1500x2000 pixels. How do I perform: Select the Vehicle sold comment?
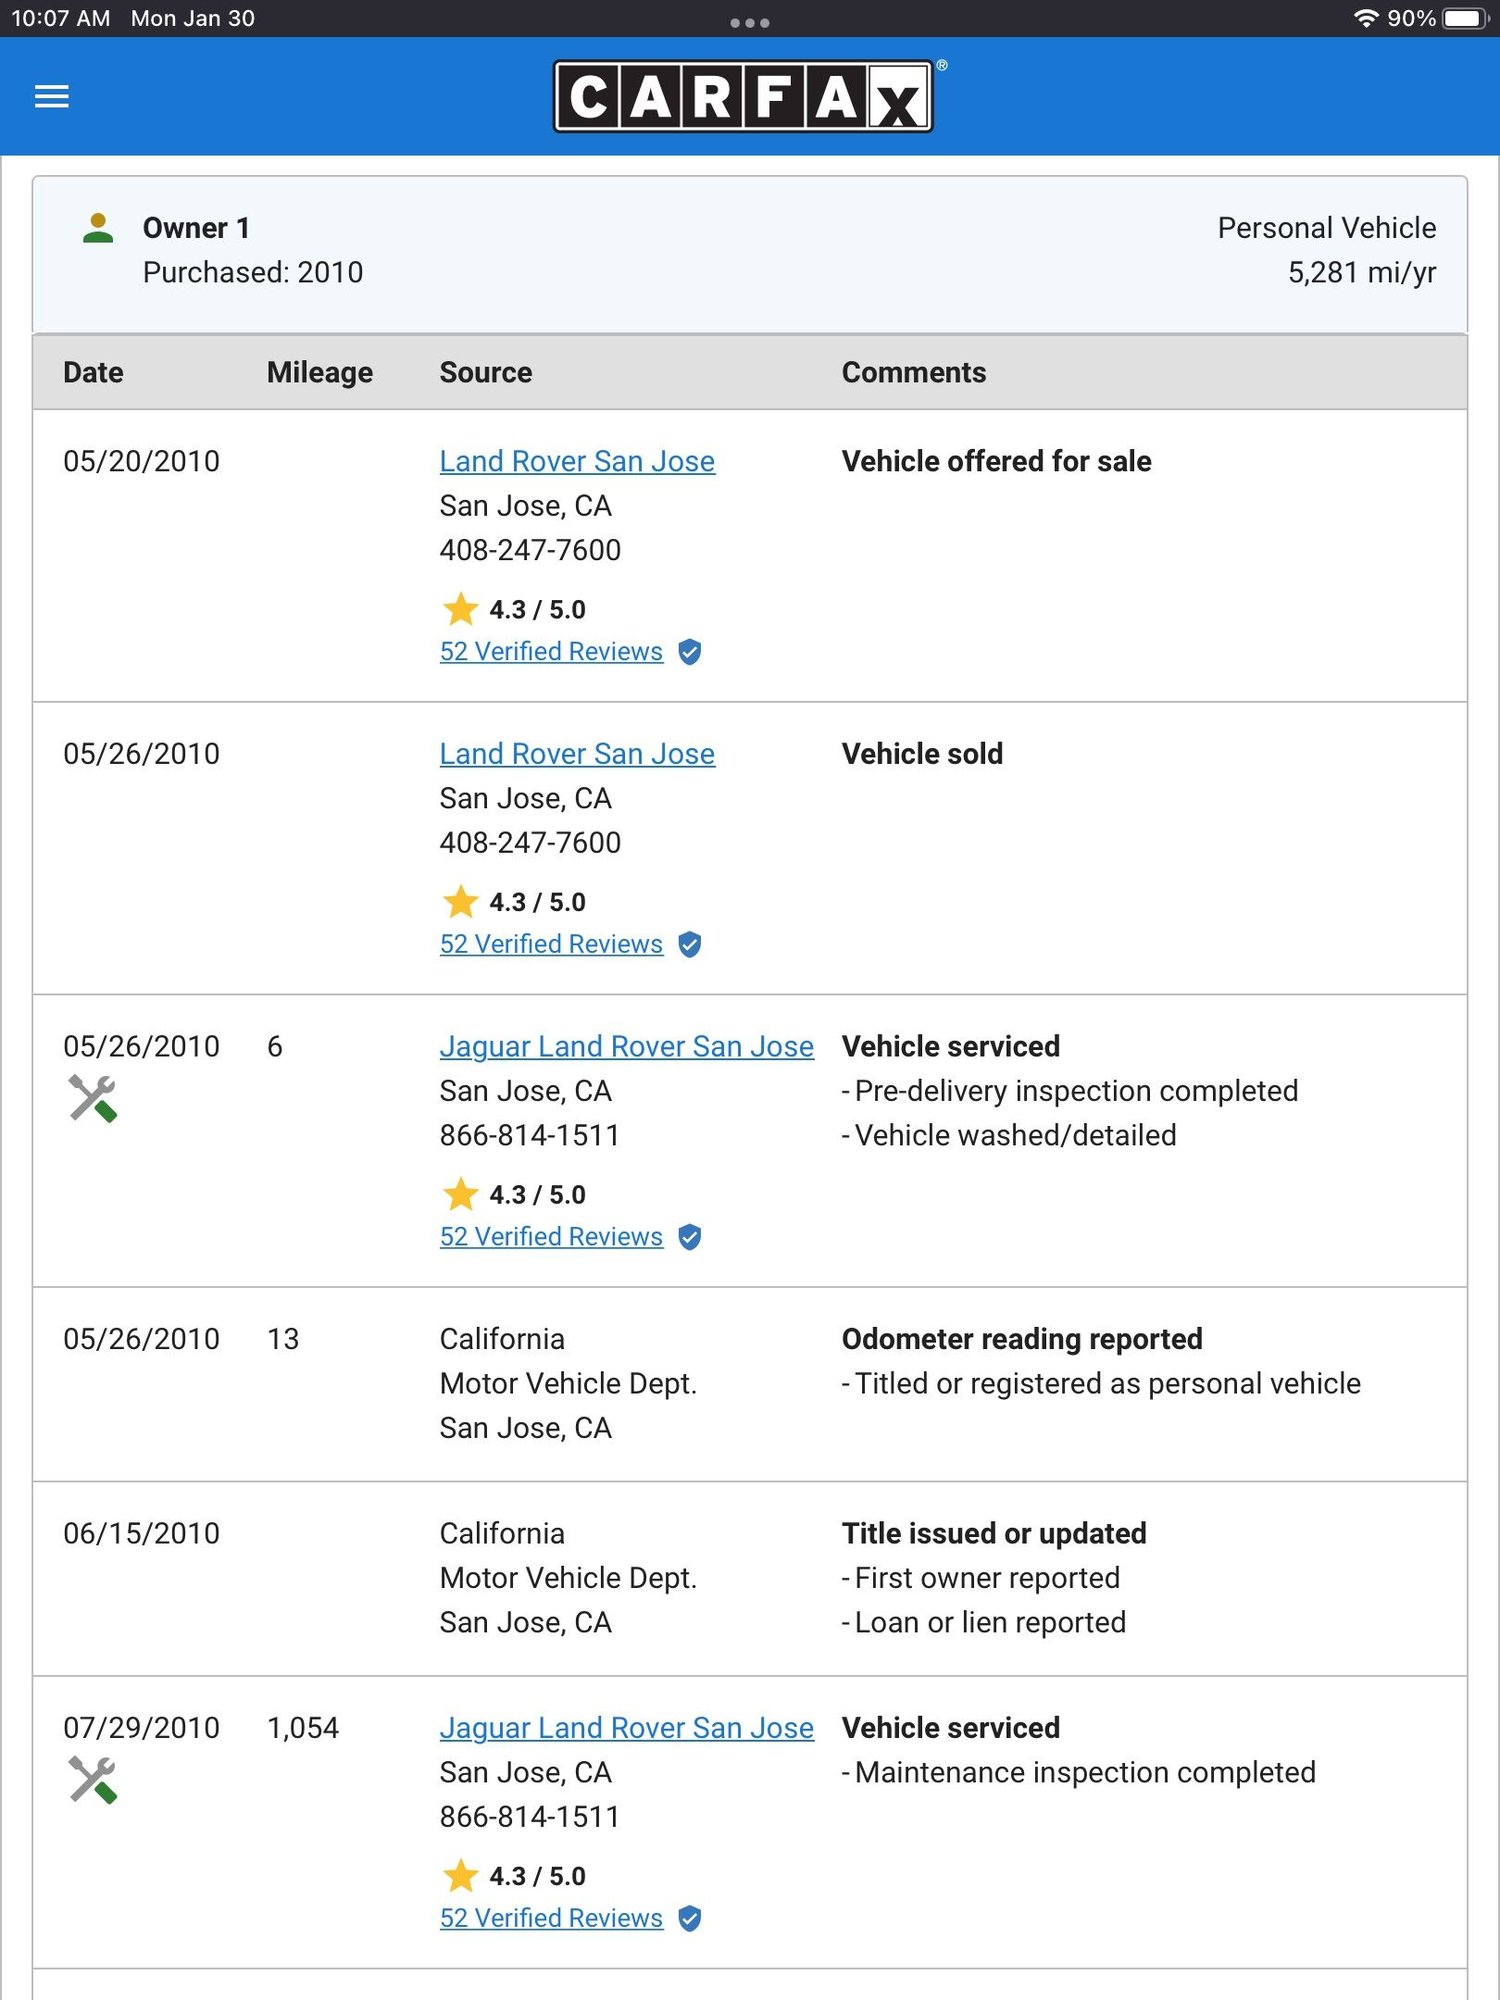pos(922,754)
